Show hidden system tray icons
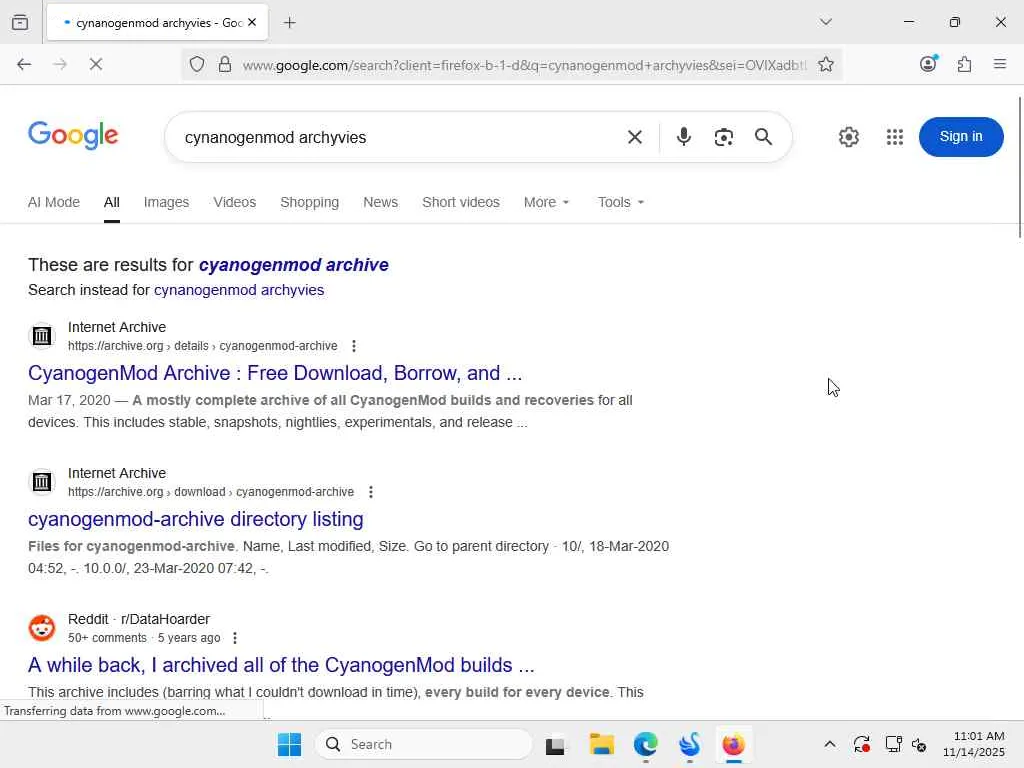This screenshot has height=768, width=1024. pyautogui.click(x=829, y=744)
